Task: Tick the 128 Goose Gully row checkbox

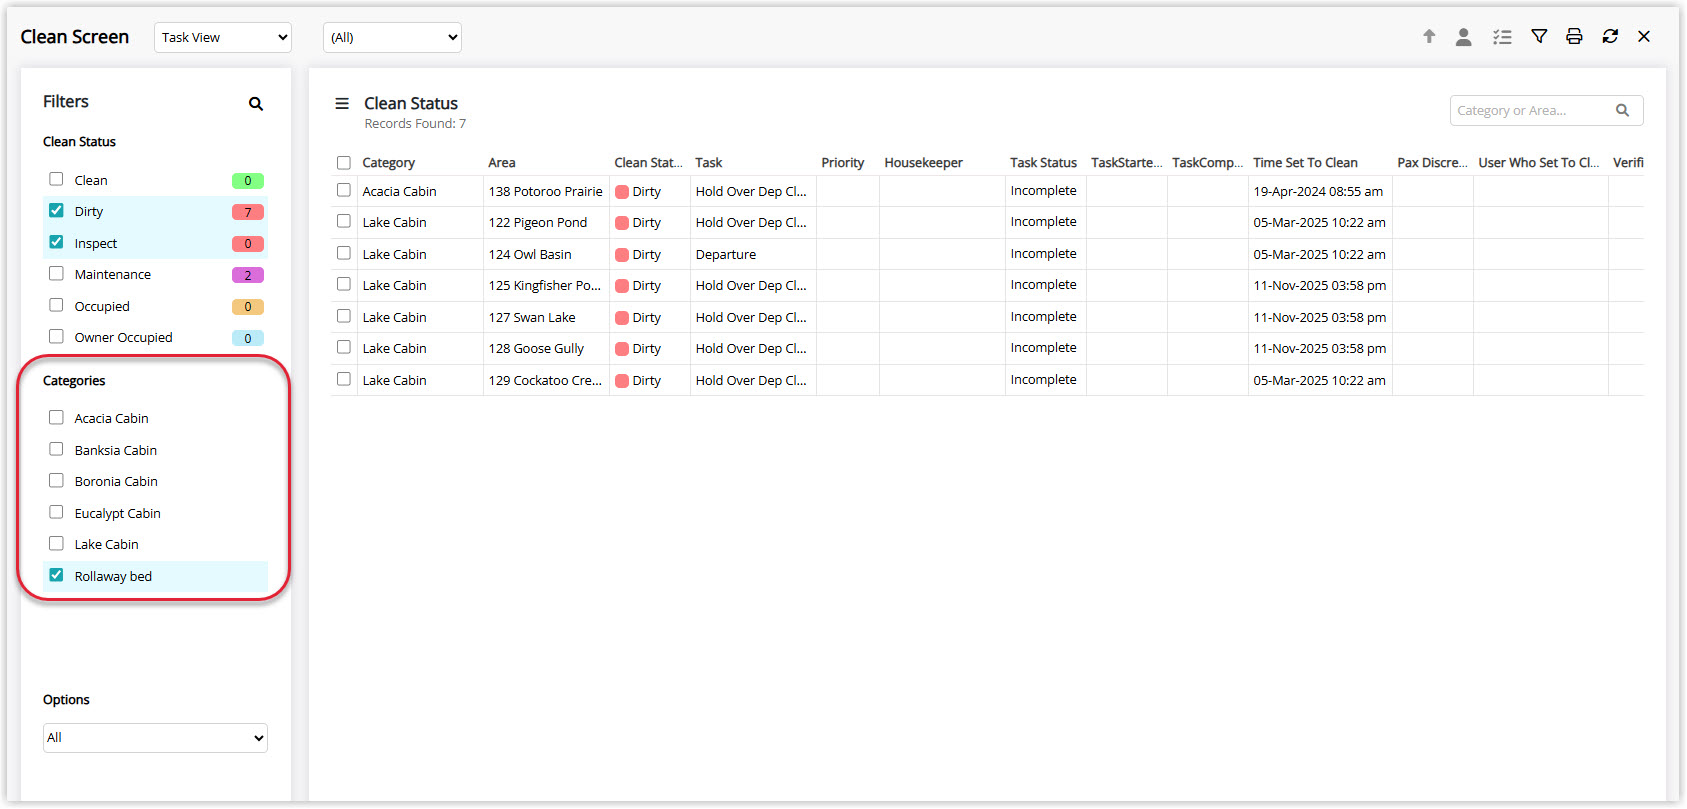Action: 344,347
